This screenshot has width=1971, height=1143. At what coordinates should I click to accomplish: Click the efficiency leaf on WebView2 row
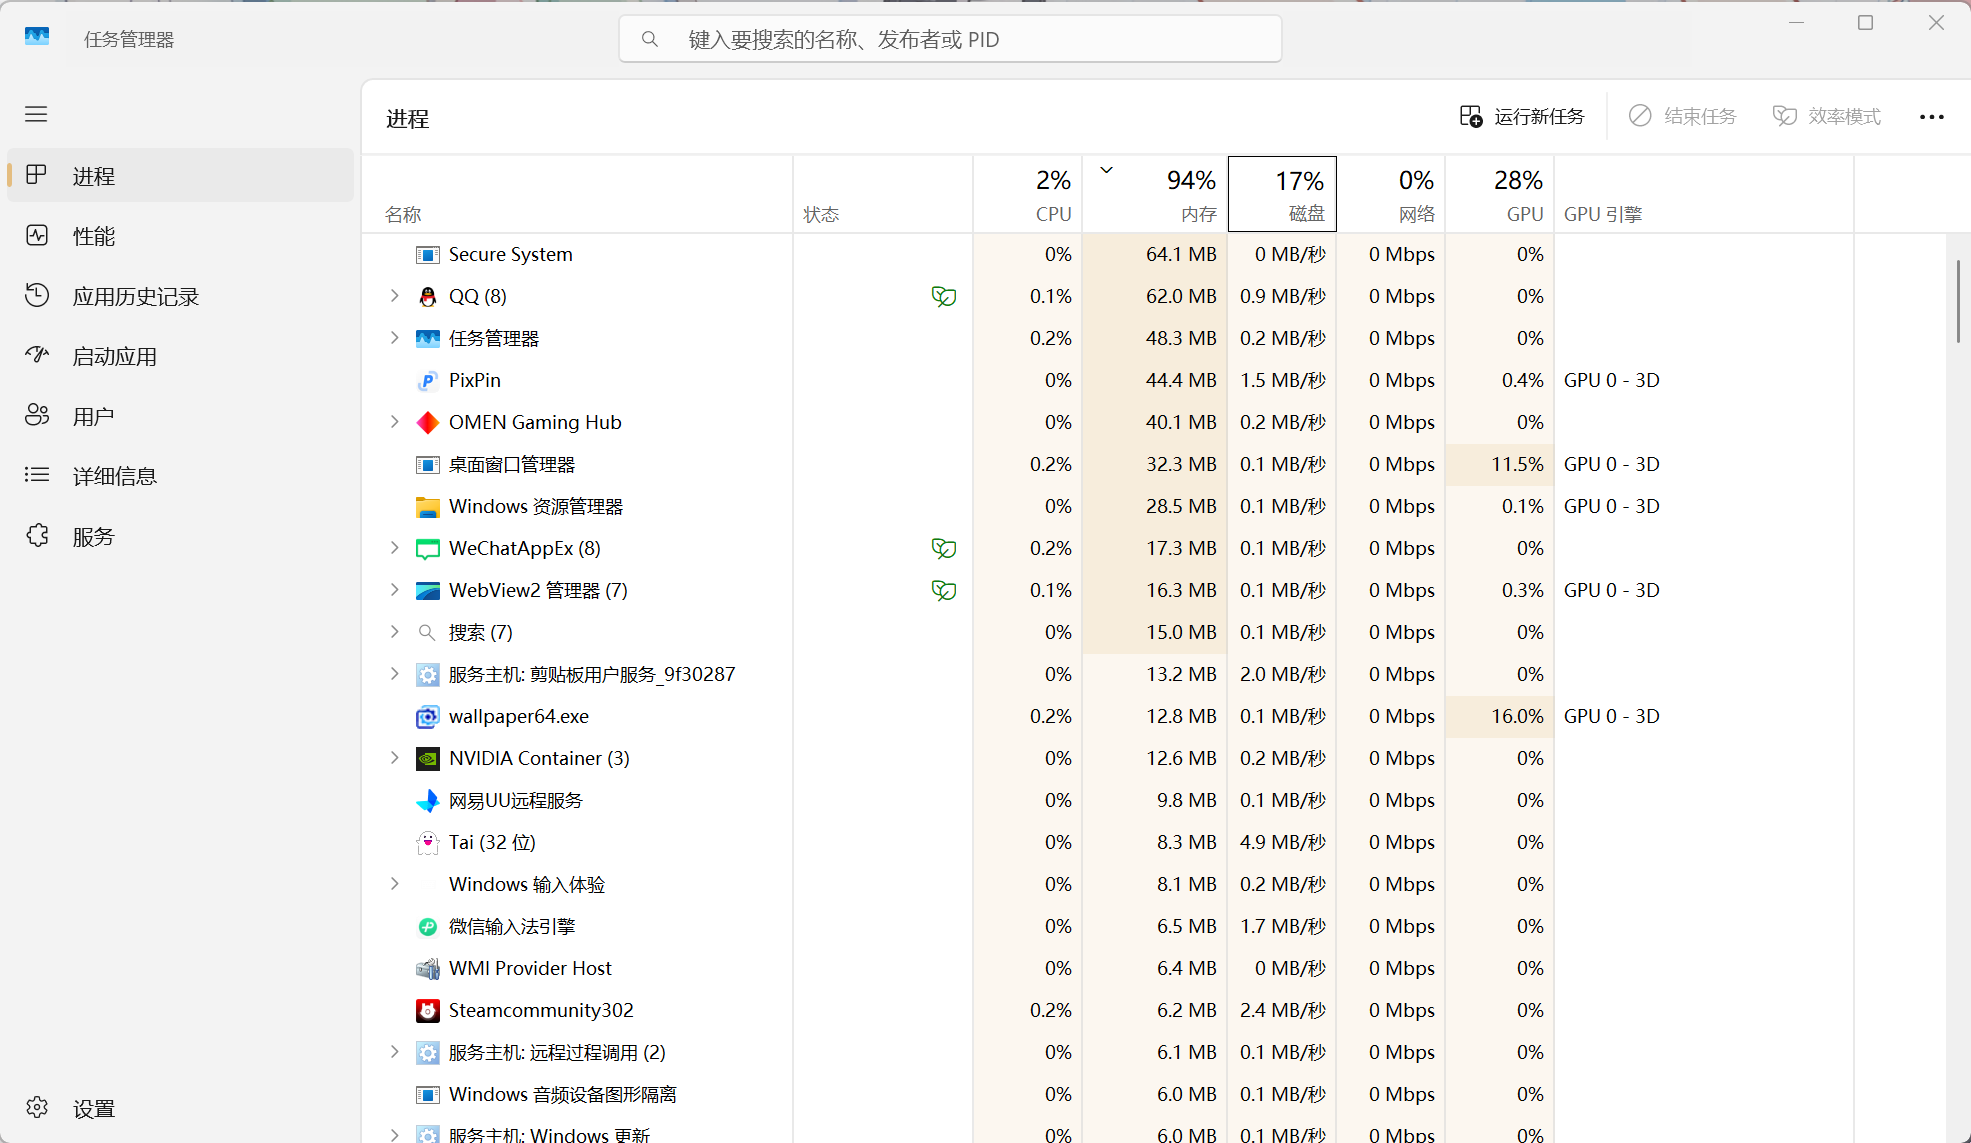coord(944,591)
